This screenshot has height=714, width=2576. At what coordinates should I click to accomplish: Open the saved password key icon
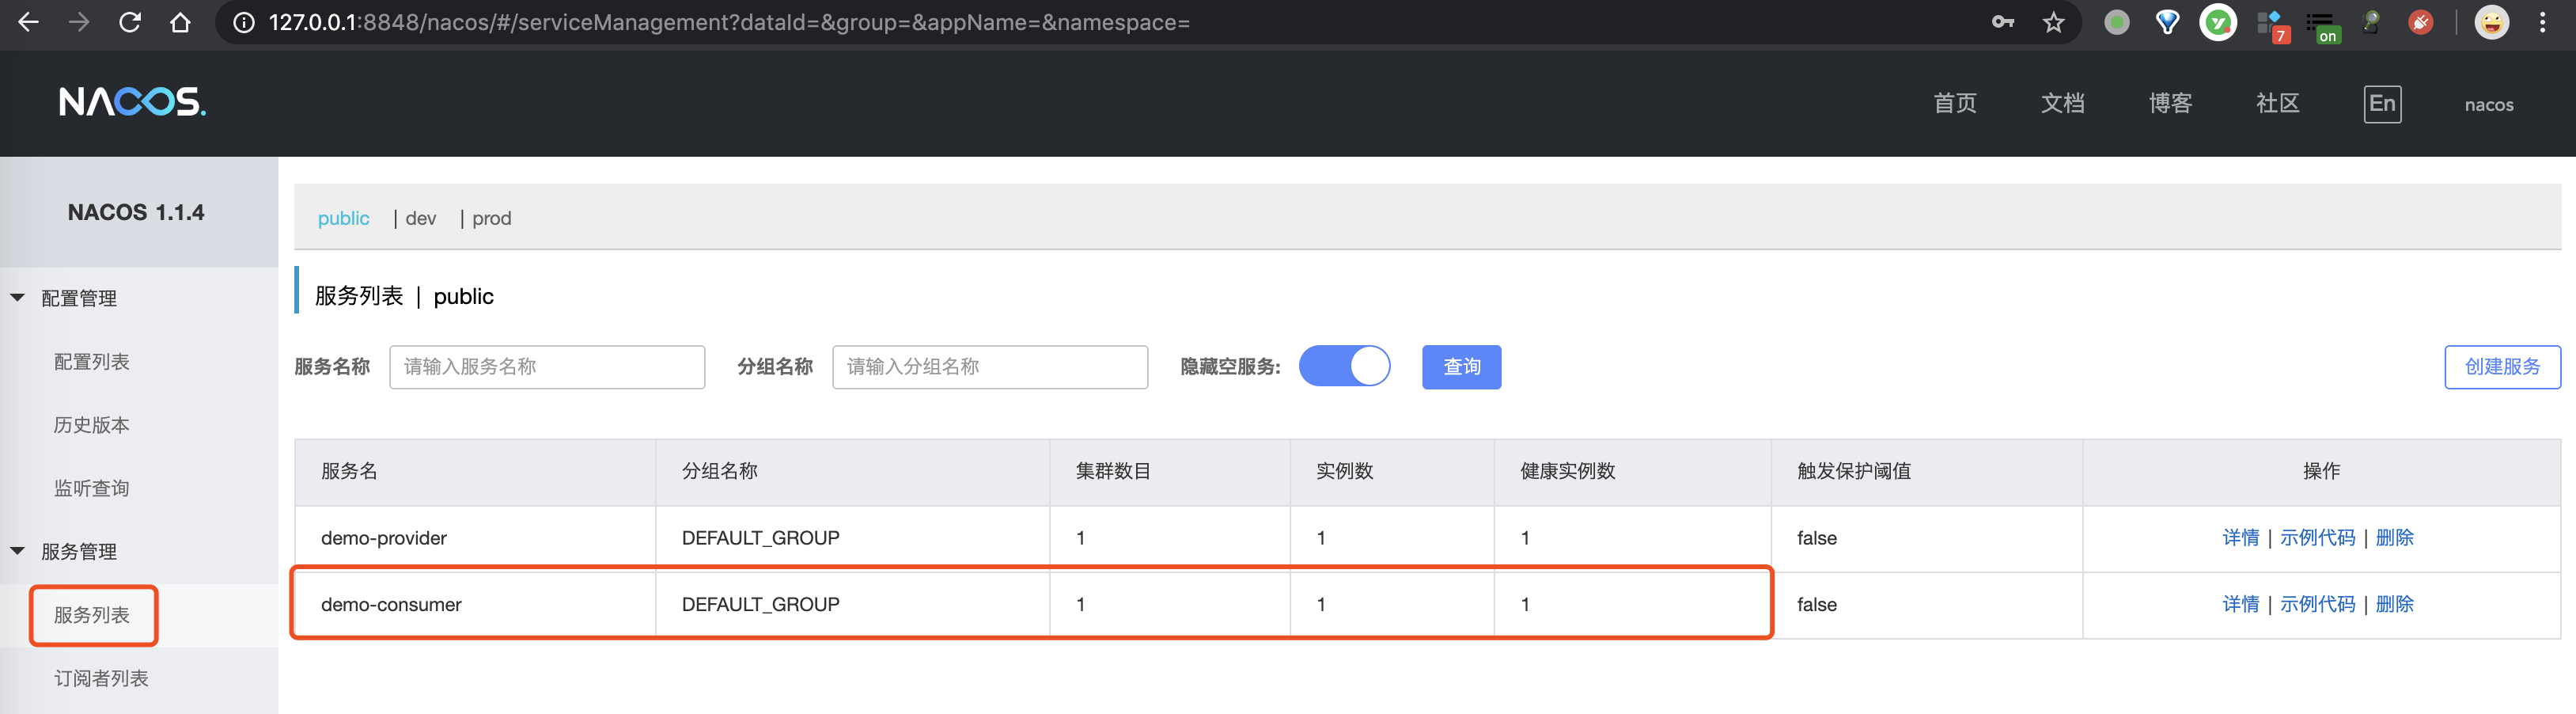(x=2003, y=22)
